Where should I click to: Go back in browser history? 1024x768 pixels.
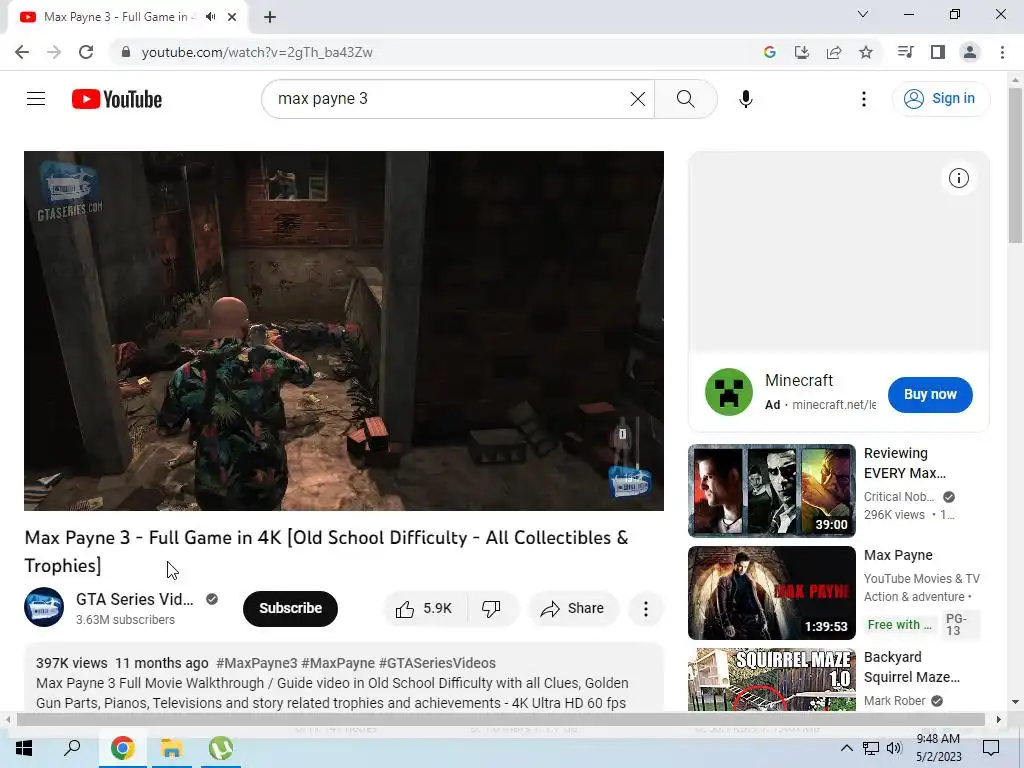coord(22,52)
